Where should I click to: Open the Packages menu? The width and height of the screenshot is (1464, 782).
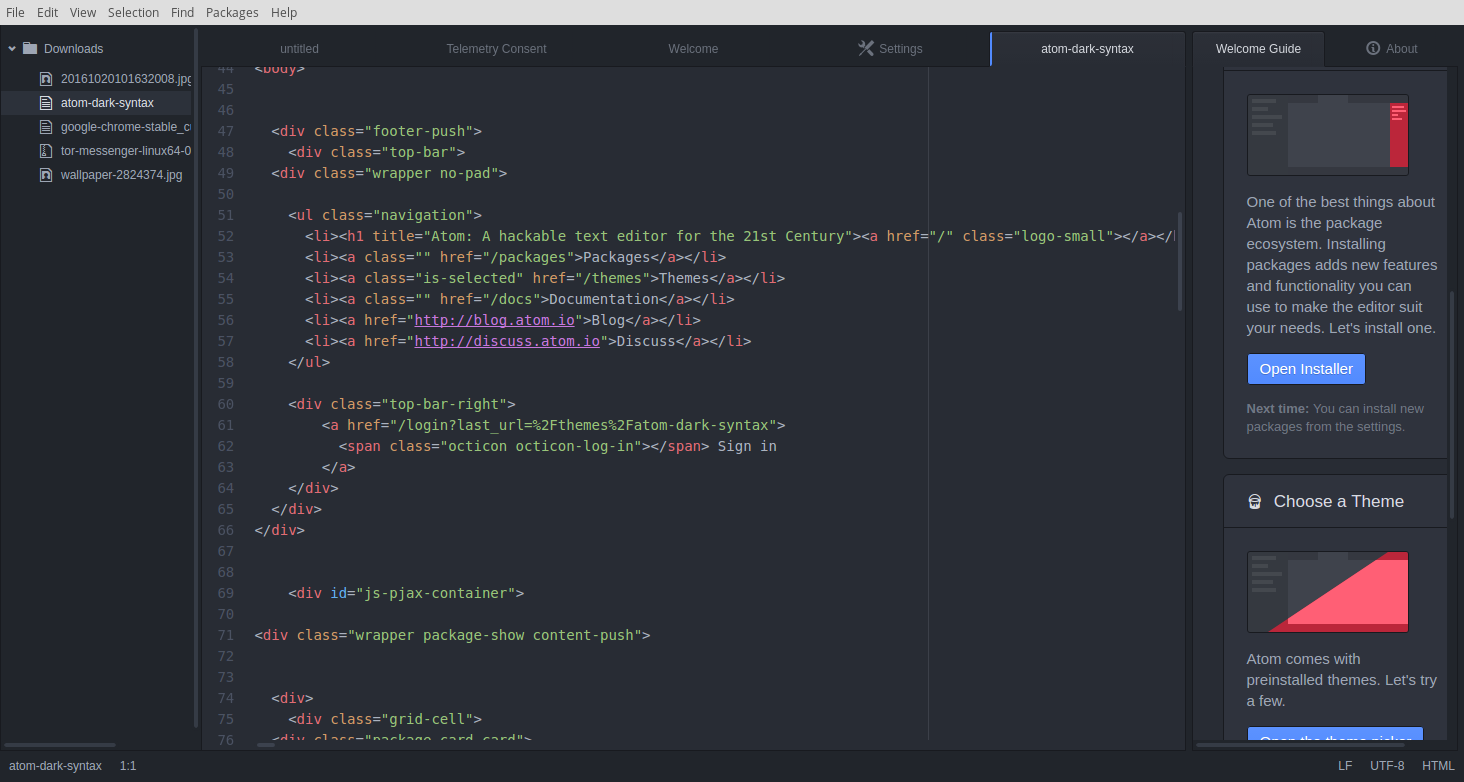232,12
